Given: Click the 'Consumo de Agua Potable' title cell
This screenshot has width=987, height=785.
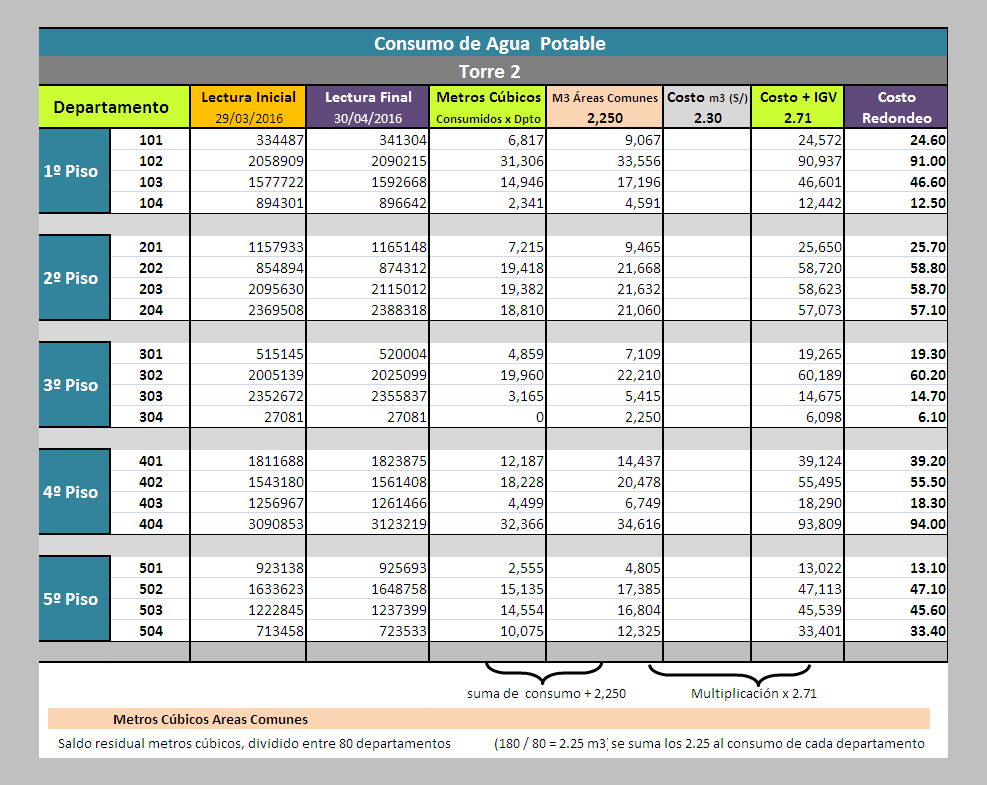Looking at the screenshot, I should pos(493,43).
